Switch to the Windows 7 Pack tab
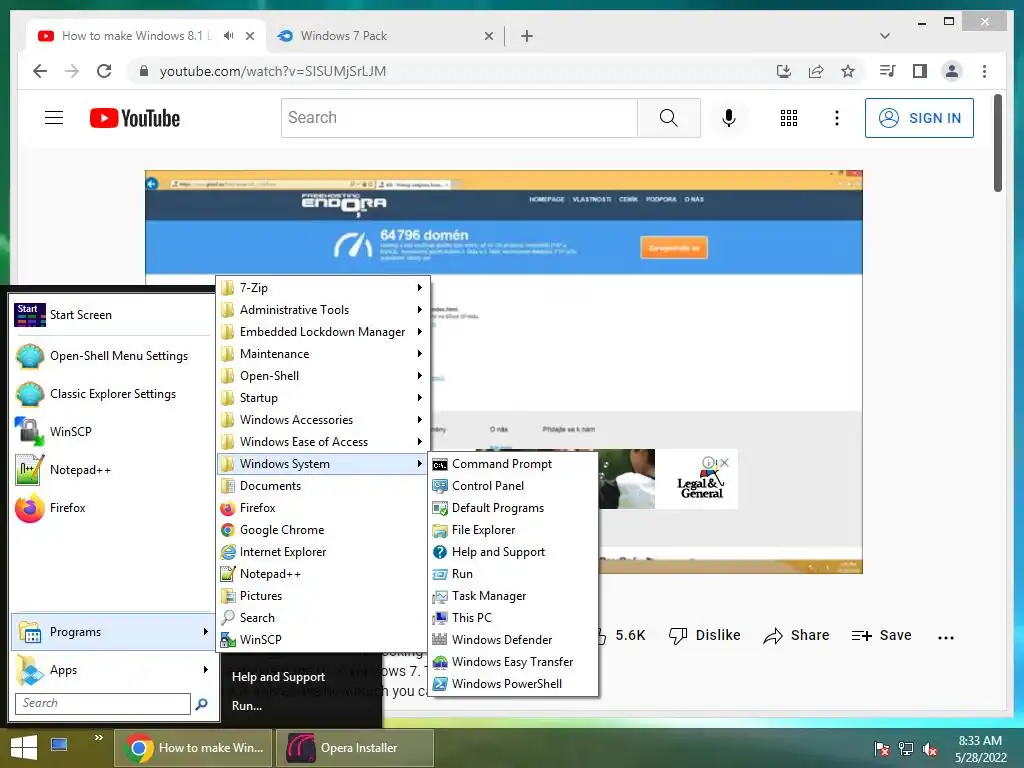Image resolution: width=1024 pixels, height=768 pixels. point(385,36)
